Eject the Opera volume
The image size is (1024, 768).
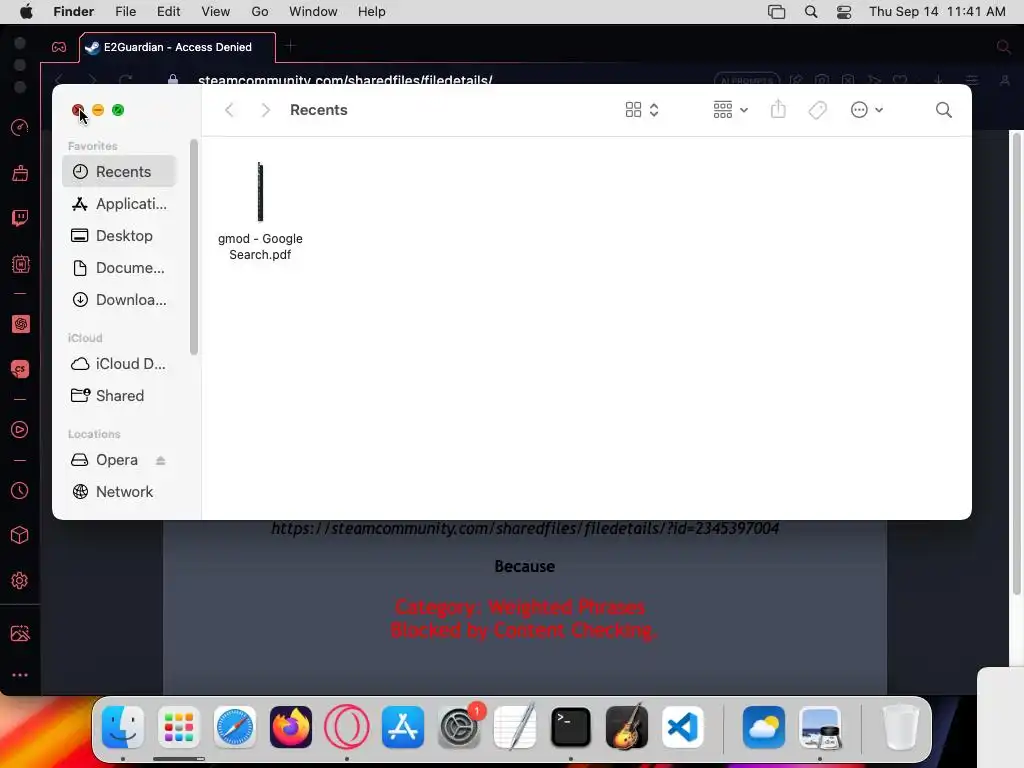[161, 460]
